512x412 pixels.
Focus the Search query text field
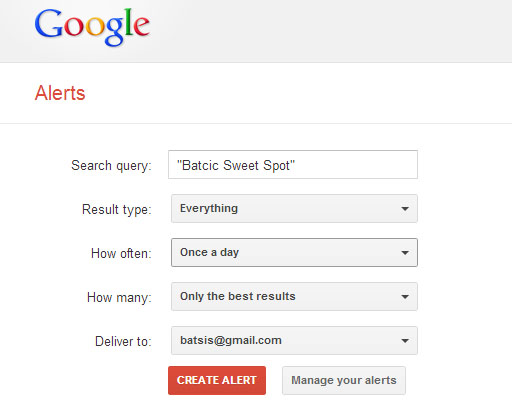293,165
